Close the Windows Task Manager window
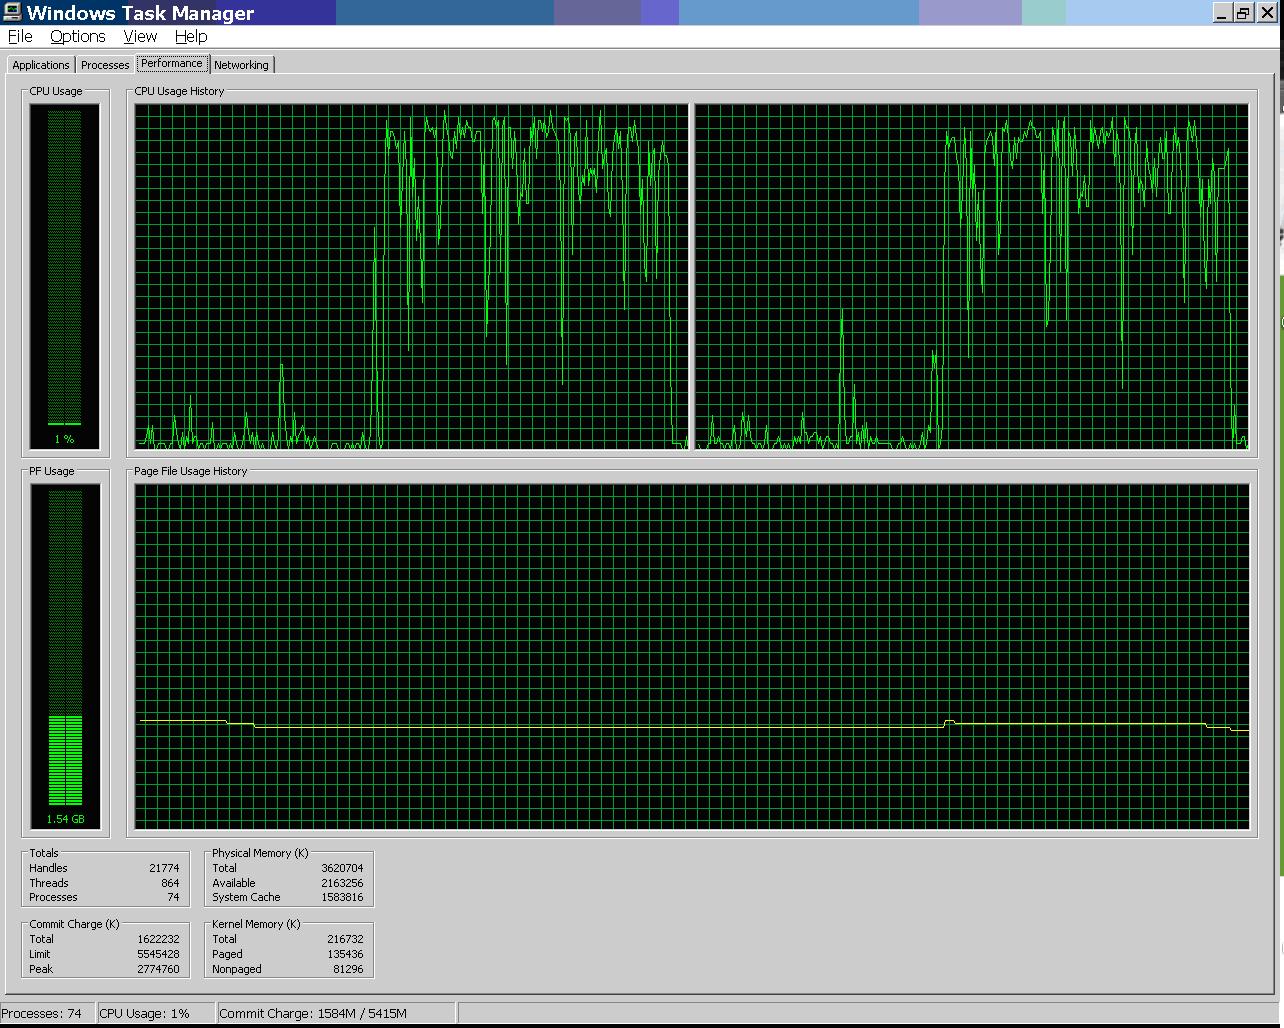The width and height of the screenshot is (1284, 1028). [x=1267, y=13]
